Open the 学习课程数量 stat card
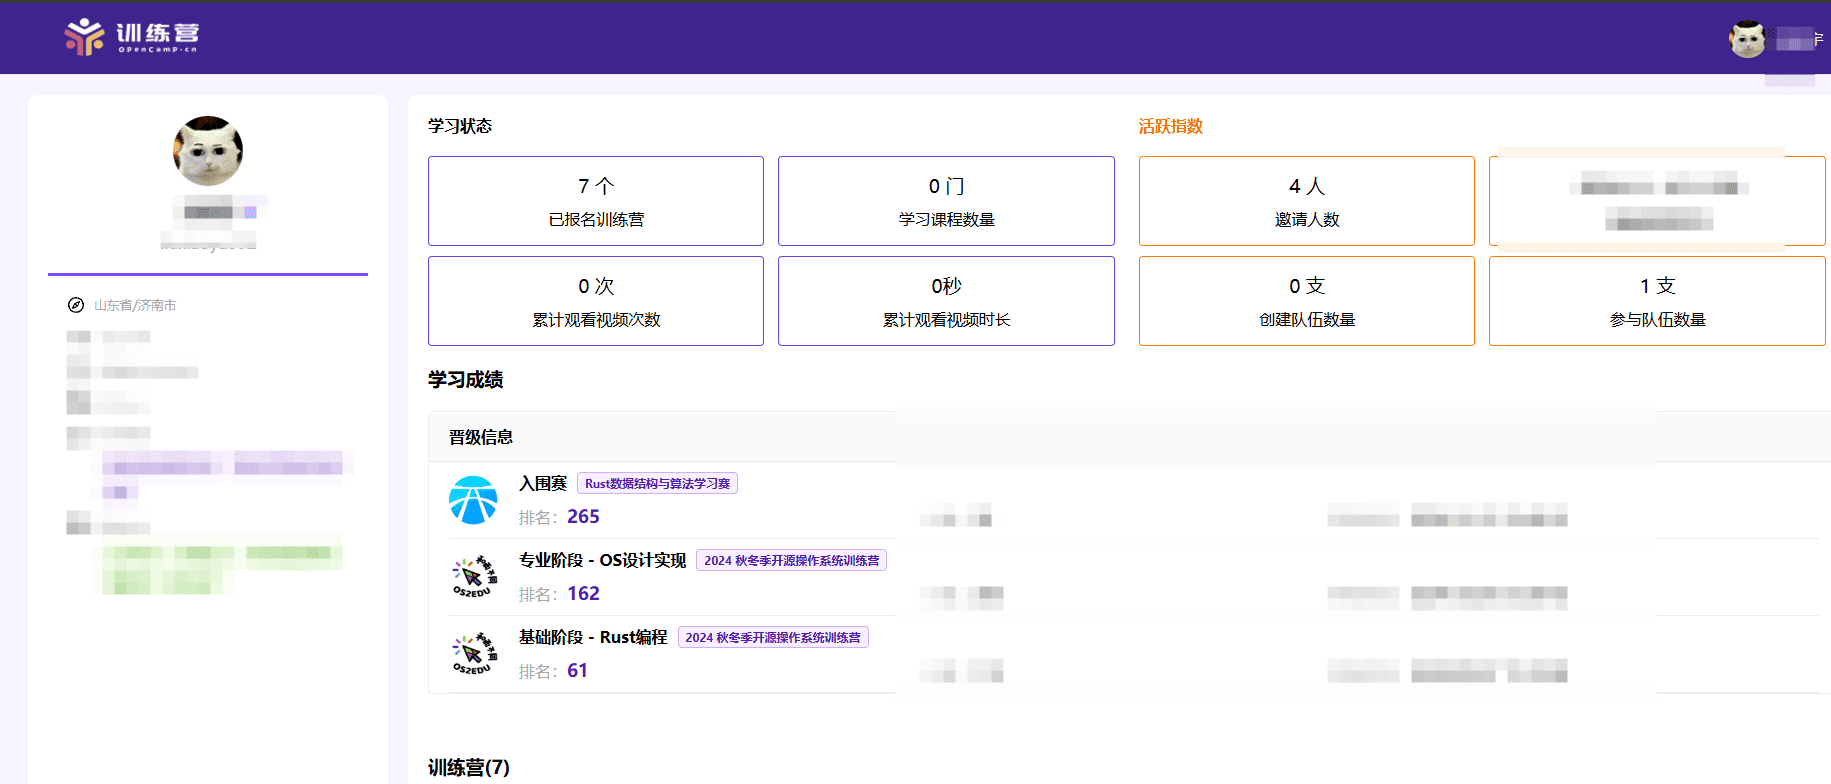This screenshot has width=1831, height=784. click(x=946, y=201)
